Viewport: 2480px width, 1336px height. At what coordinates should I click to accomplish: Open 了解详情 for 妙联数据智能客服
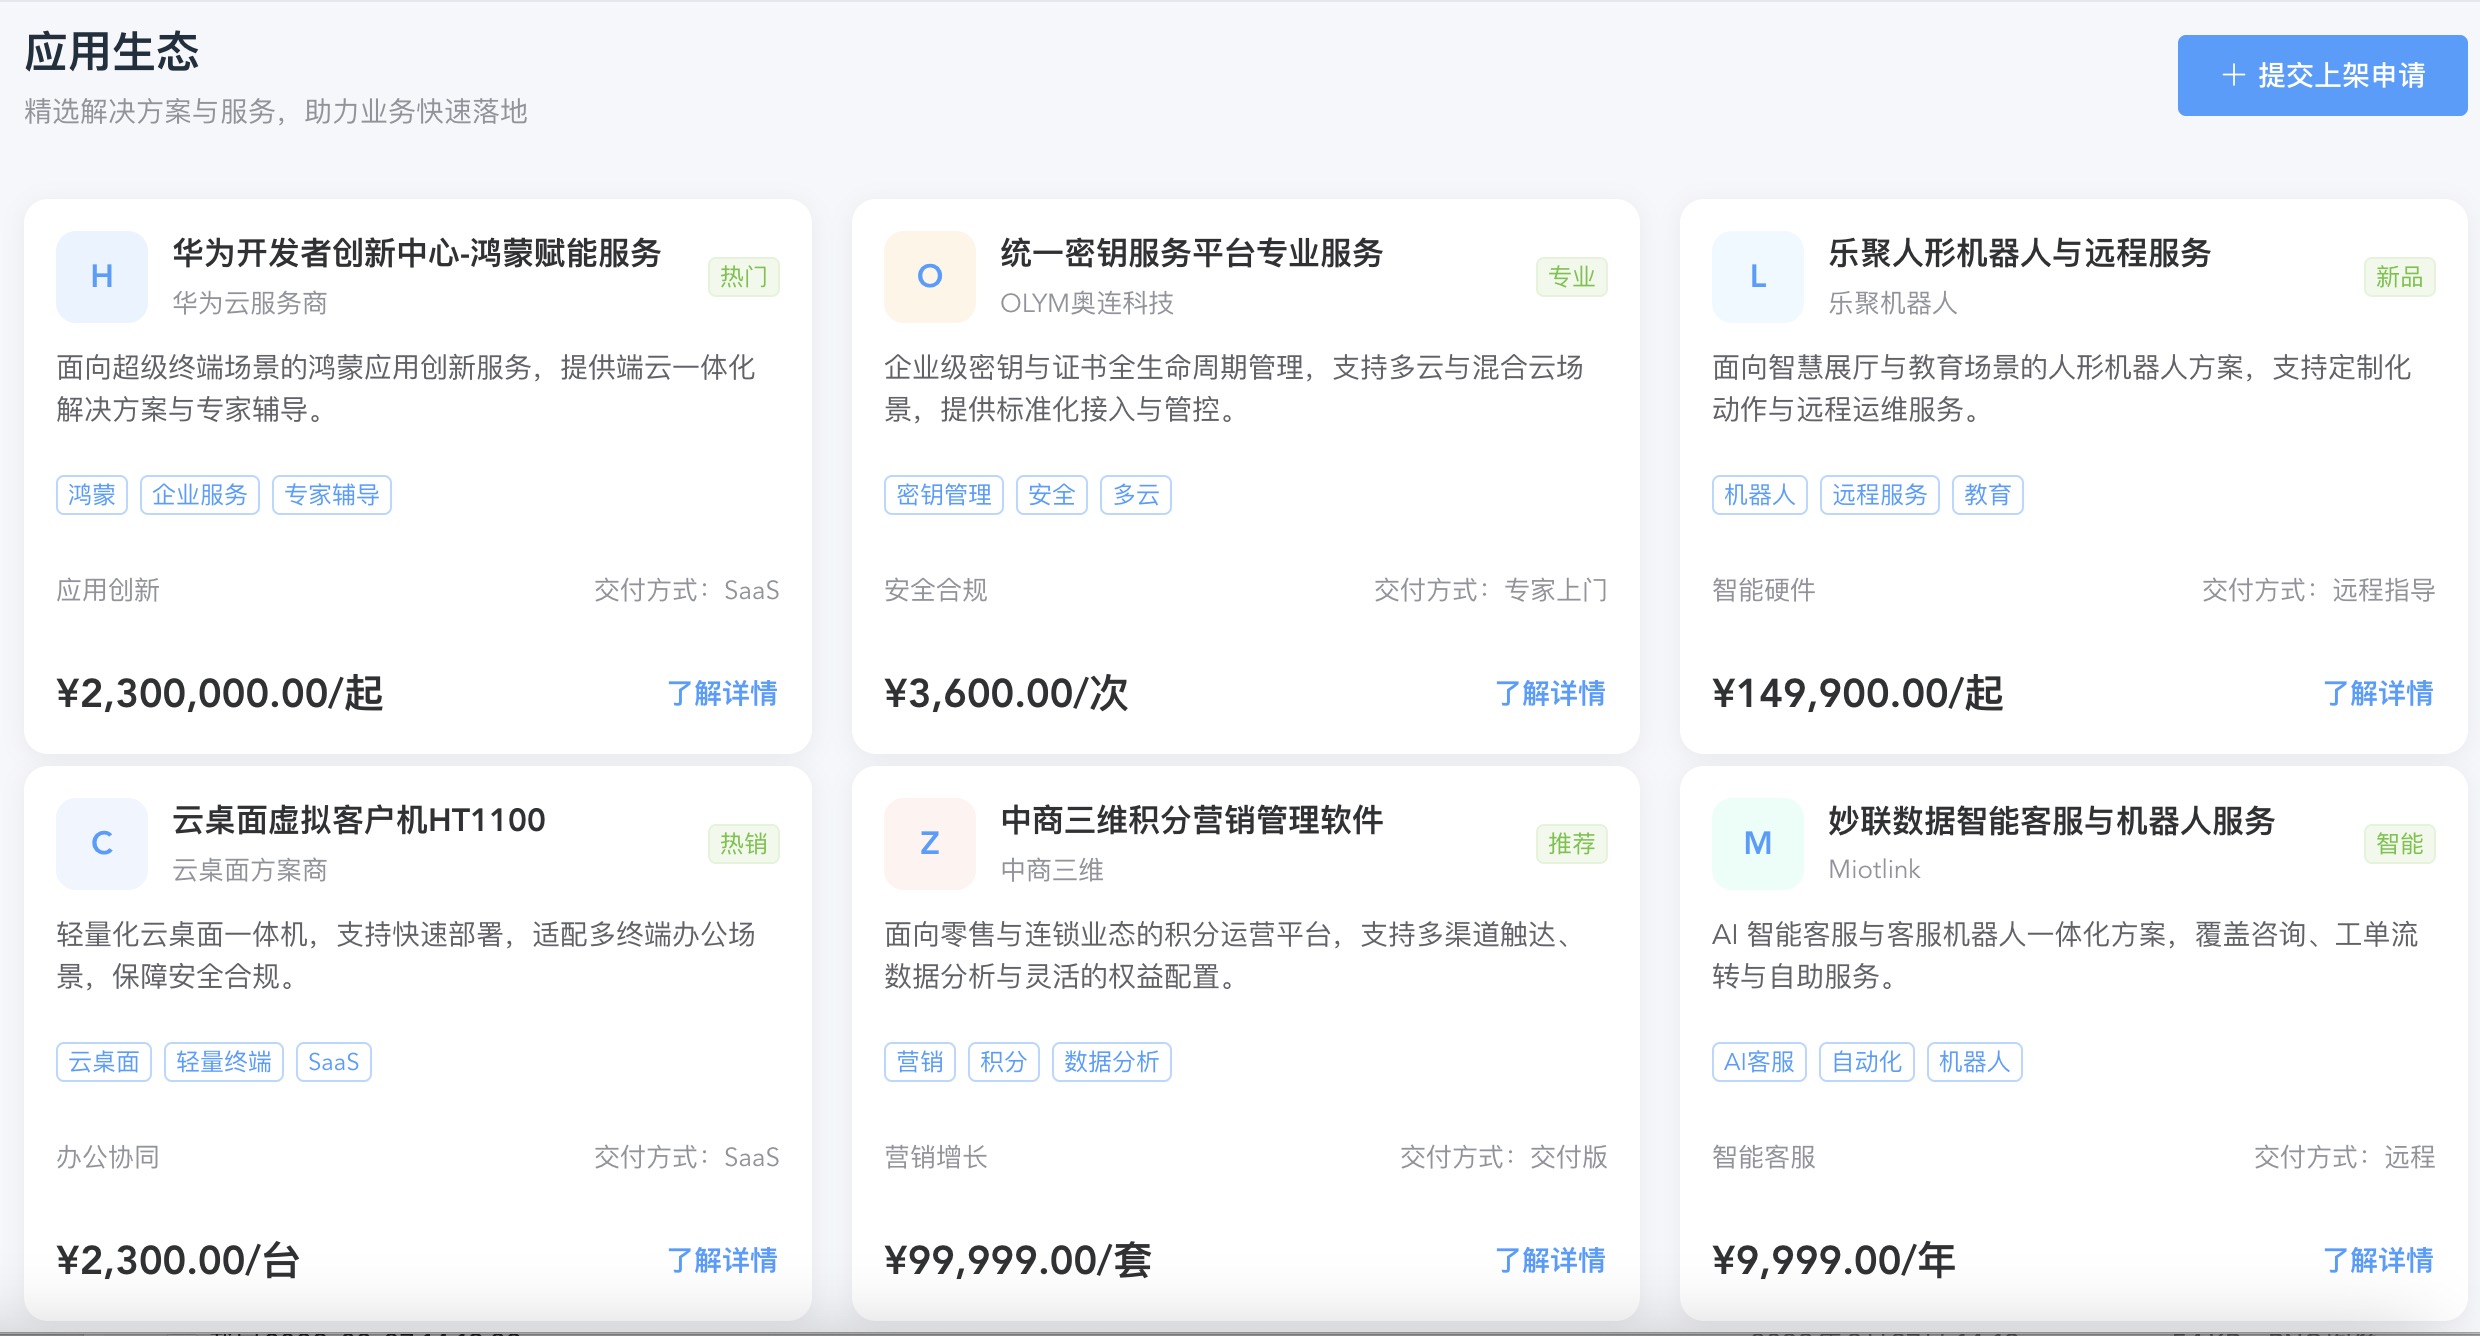(2378, 1260)
